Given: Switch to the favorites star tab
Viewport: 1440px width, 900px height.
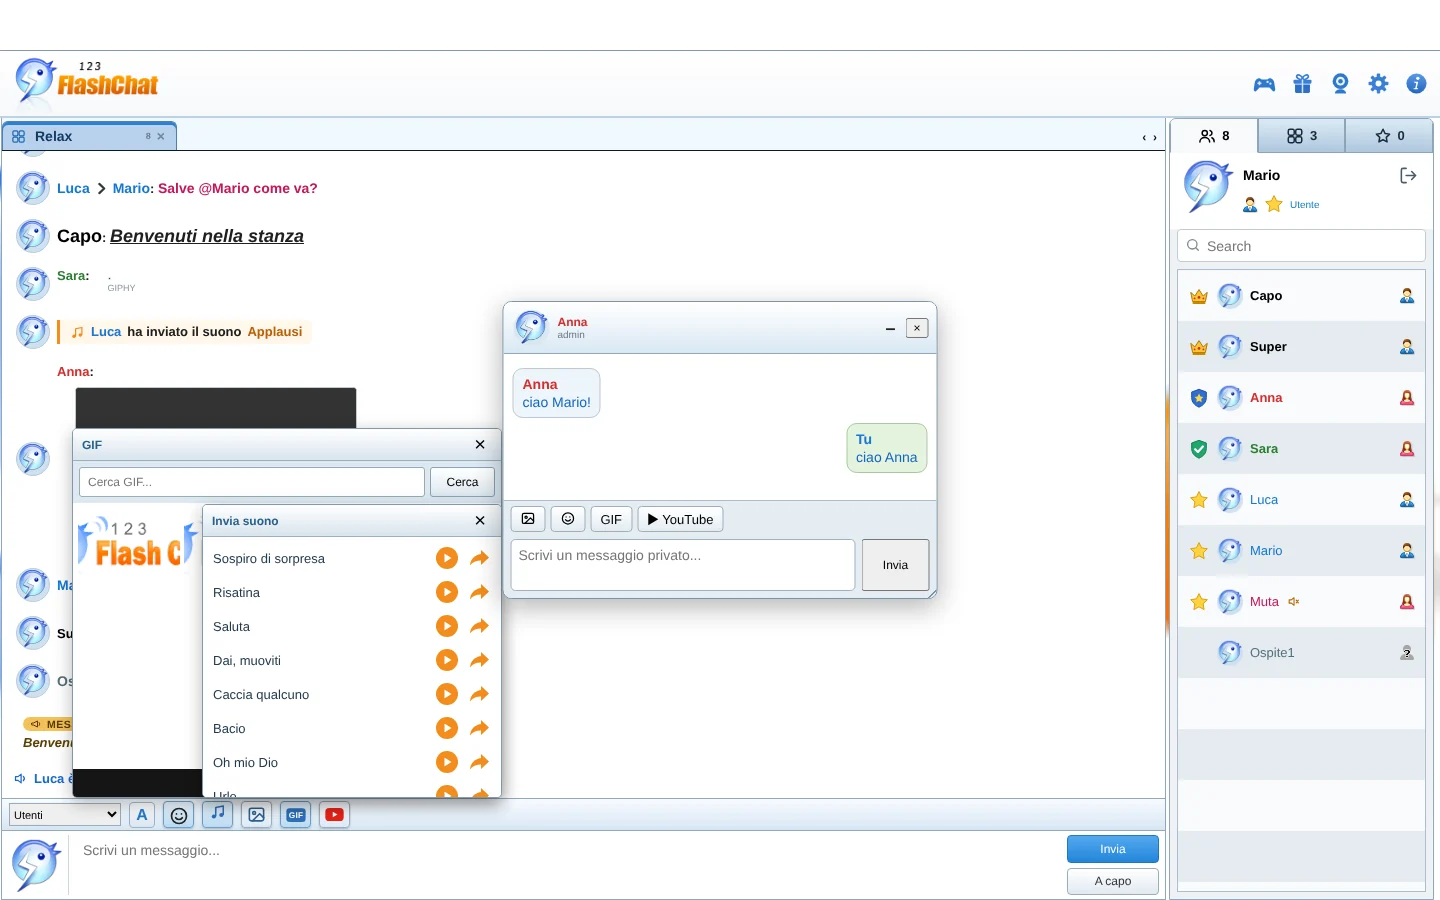Looking at the screenshot, I should tap(1389, 136).
